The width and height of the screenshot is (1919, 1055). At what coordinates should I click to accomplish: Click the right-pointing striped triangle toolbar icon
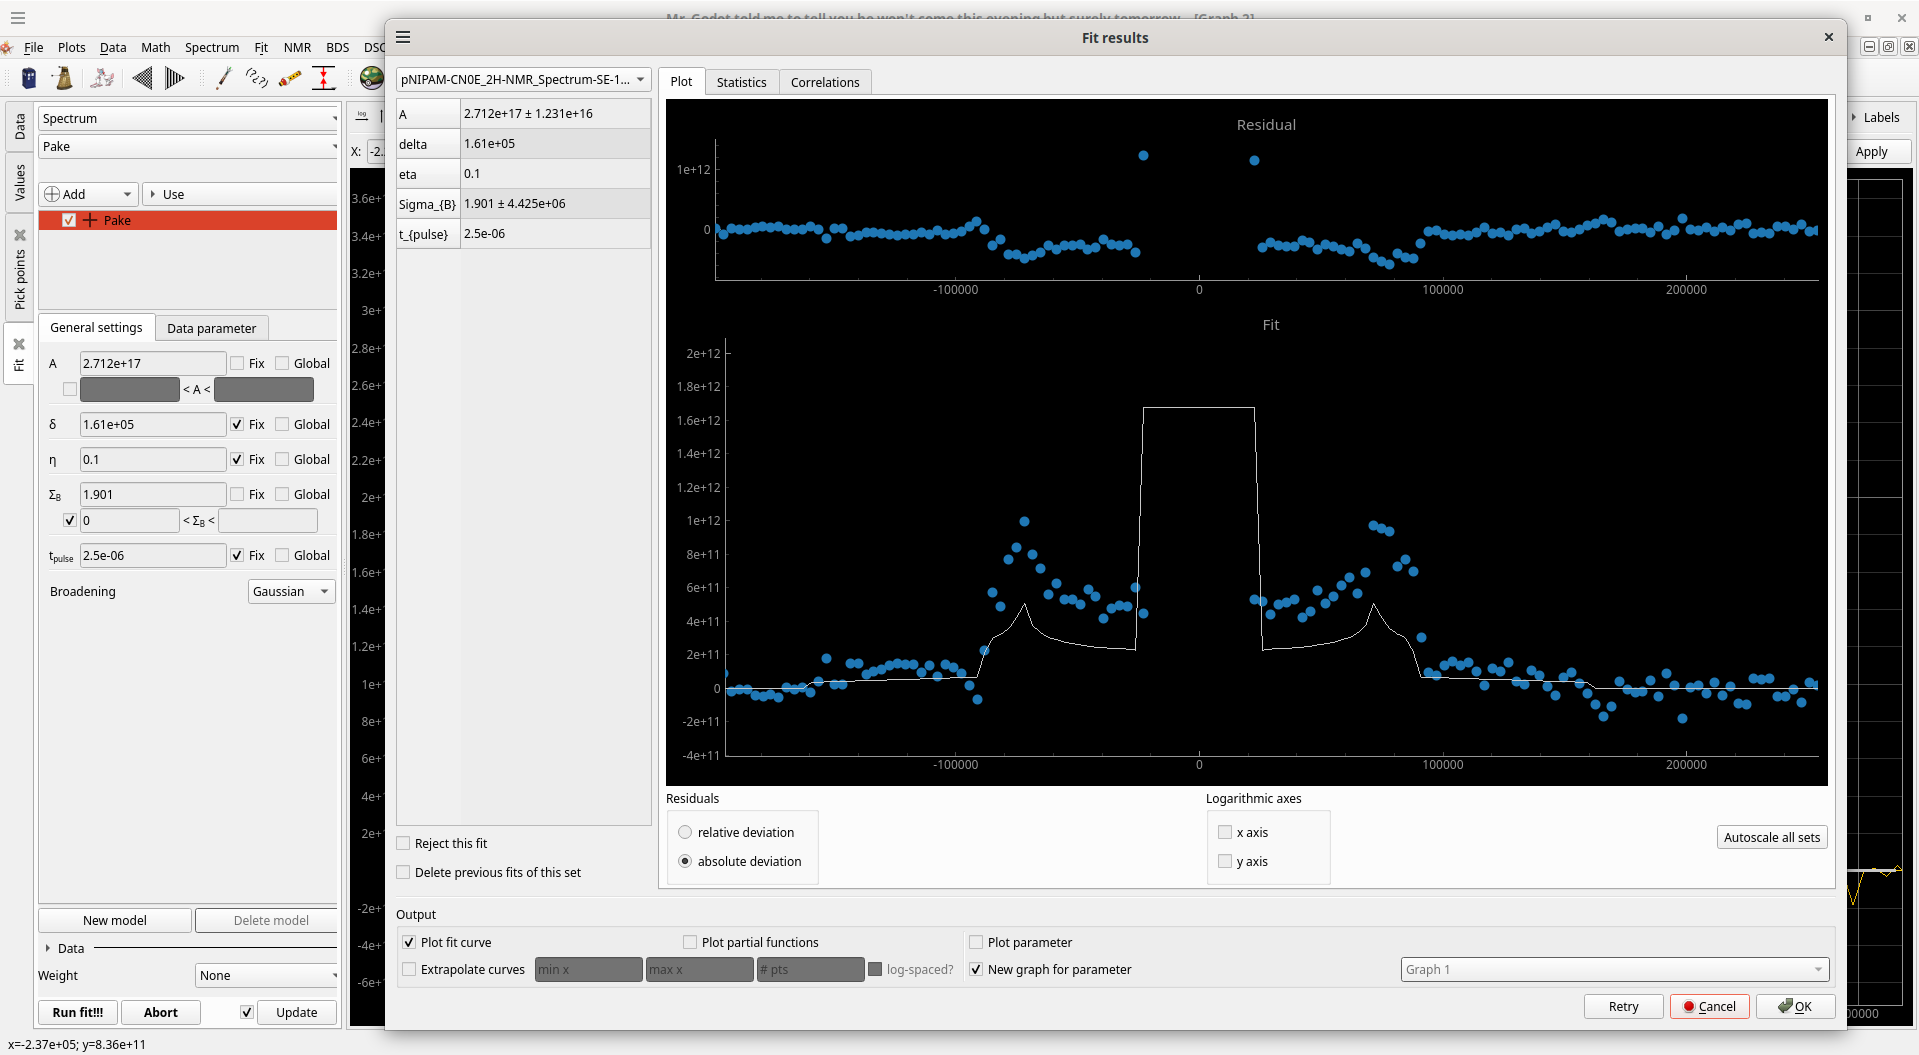[174, 78]
